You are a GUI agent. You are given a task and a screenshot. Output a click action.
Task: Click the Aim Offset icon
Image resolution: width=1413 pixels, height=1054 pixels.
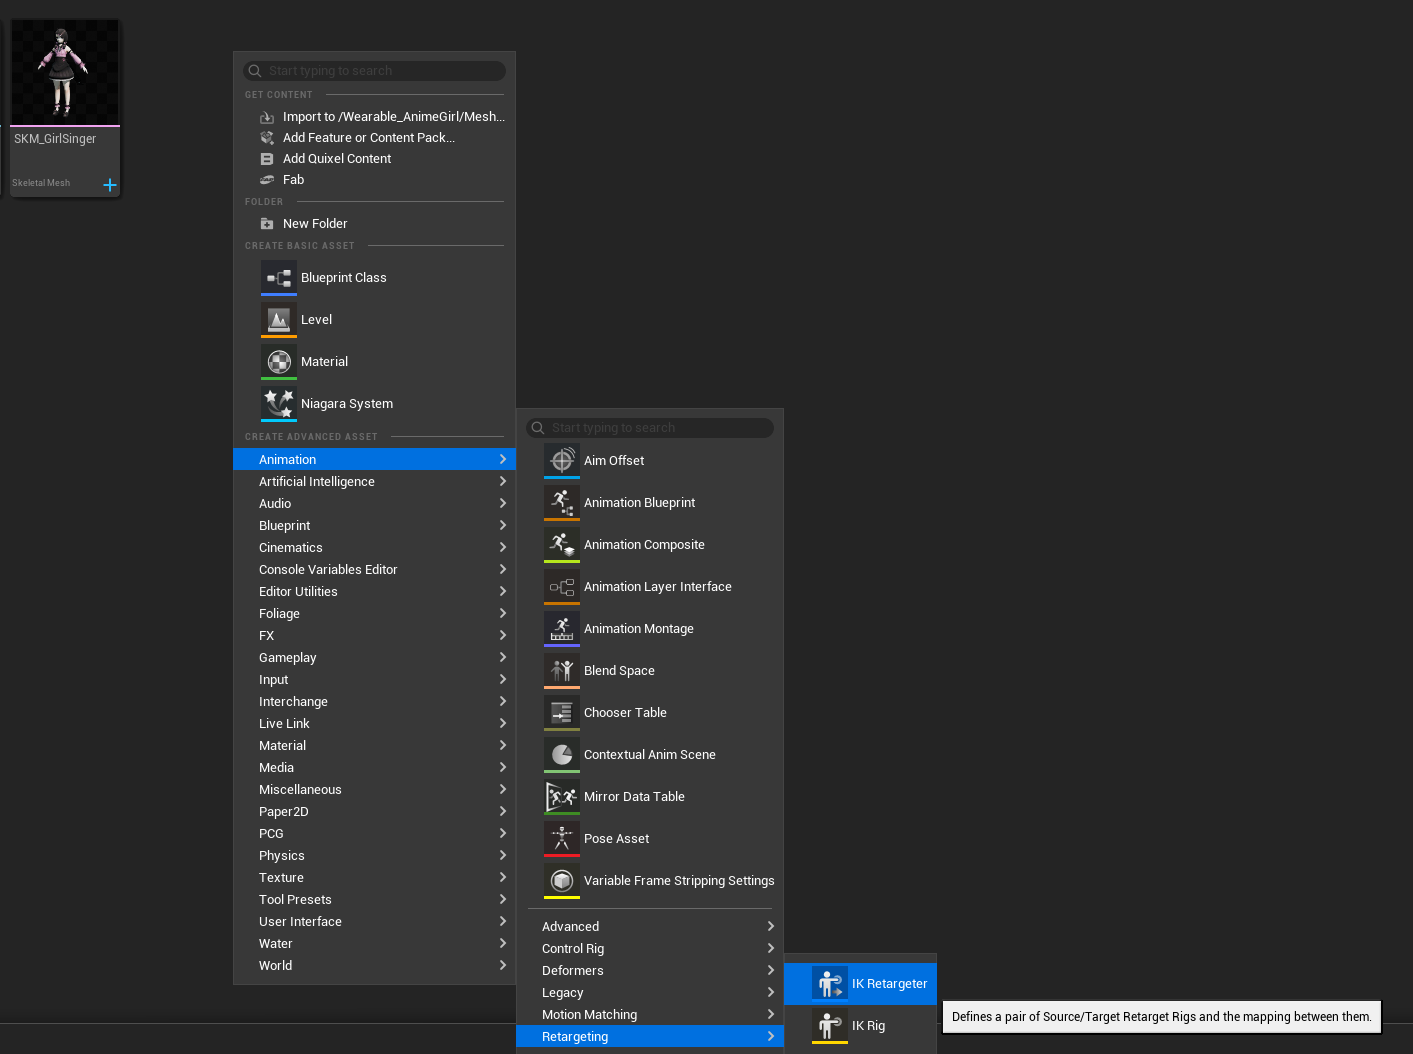(561, 460)
